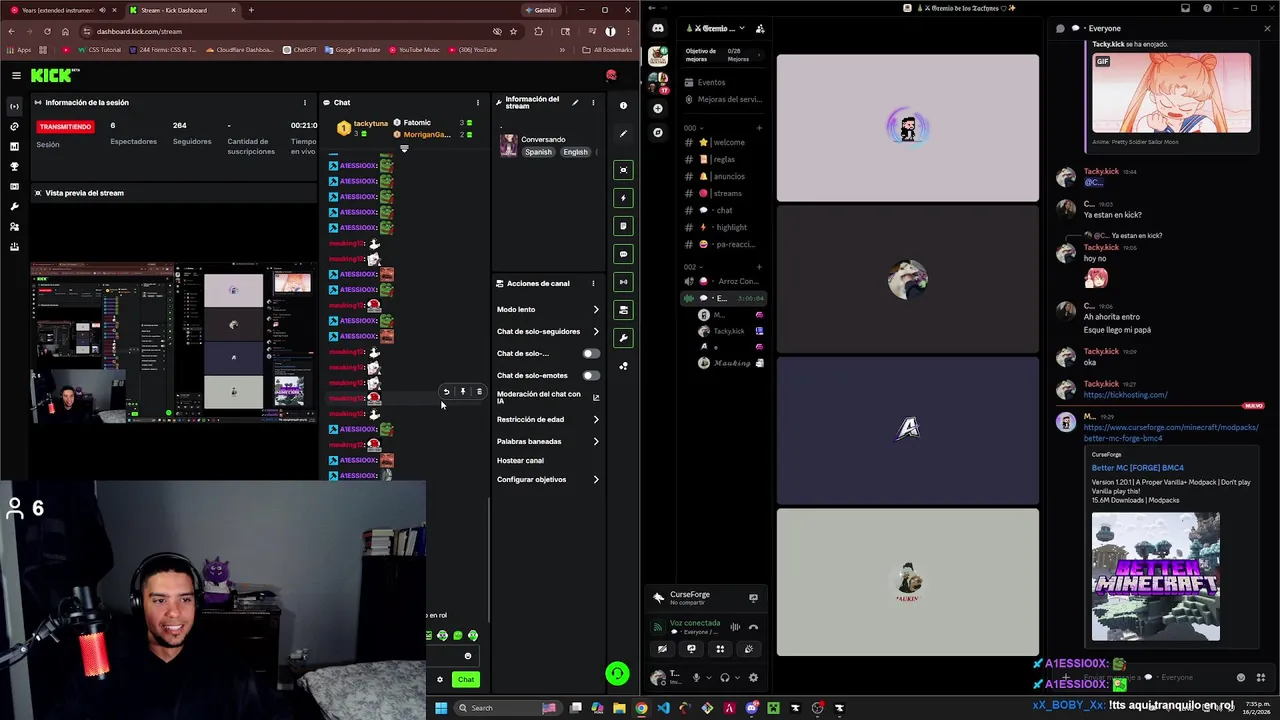
Task: Edit stream information with the pencil icon
Action: [x=575, y=102]
